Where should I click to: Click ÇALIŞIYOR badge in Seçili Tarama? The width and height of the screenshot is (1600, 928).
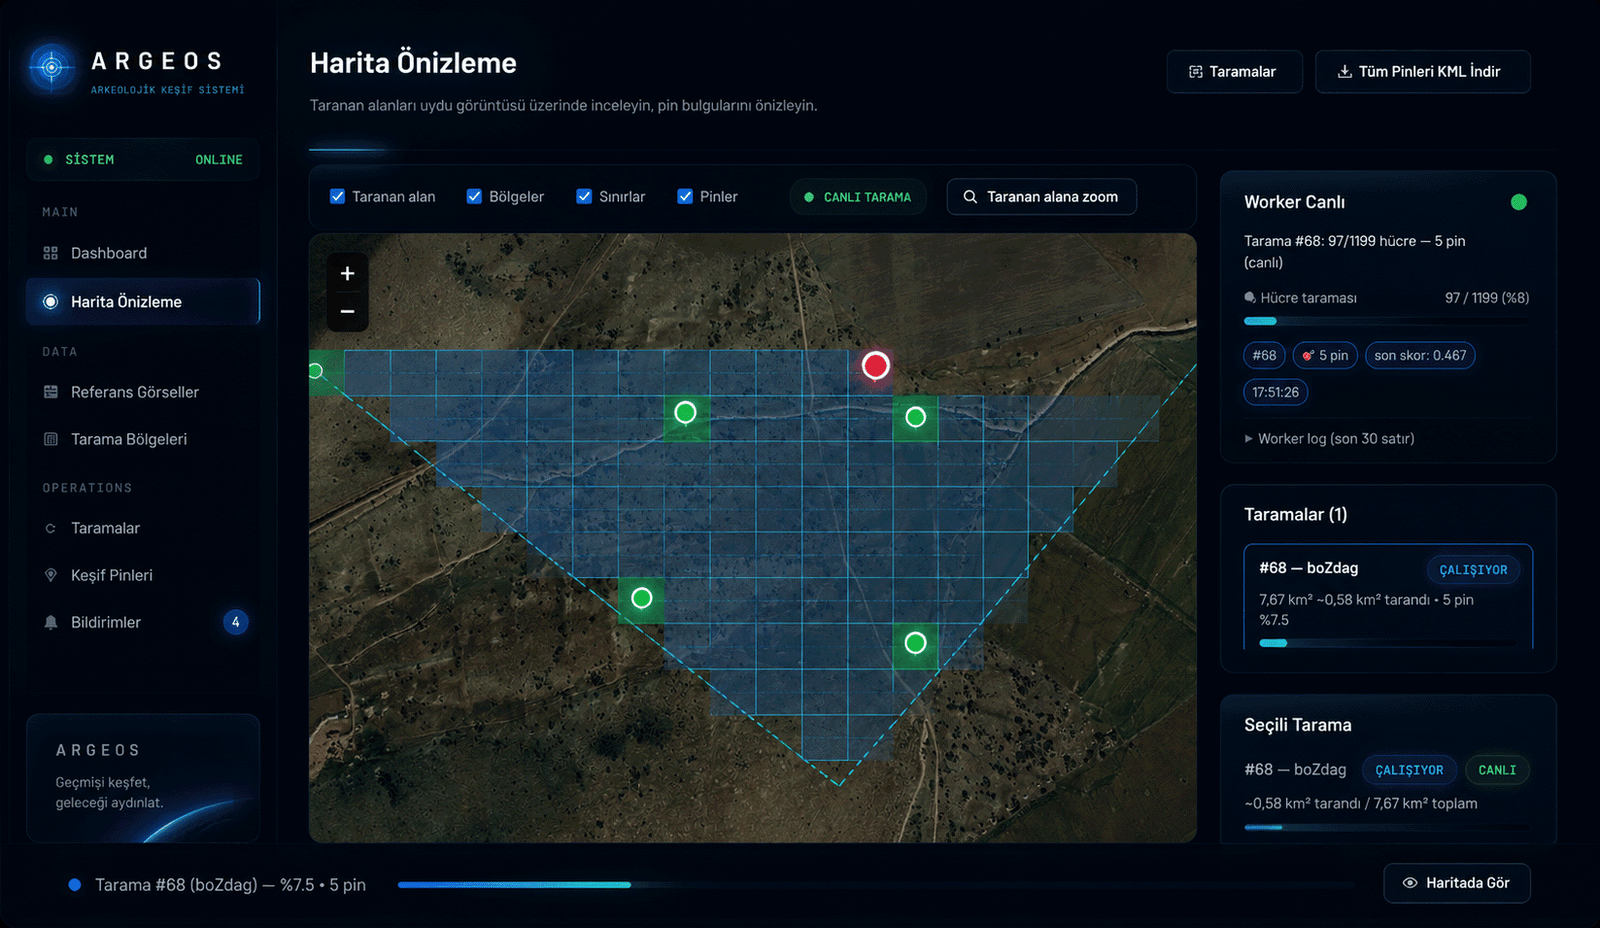(x=1409, y=770)
